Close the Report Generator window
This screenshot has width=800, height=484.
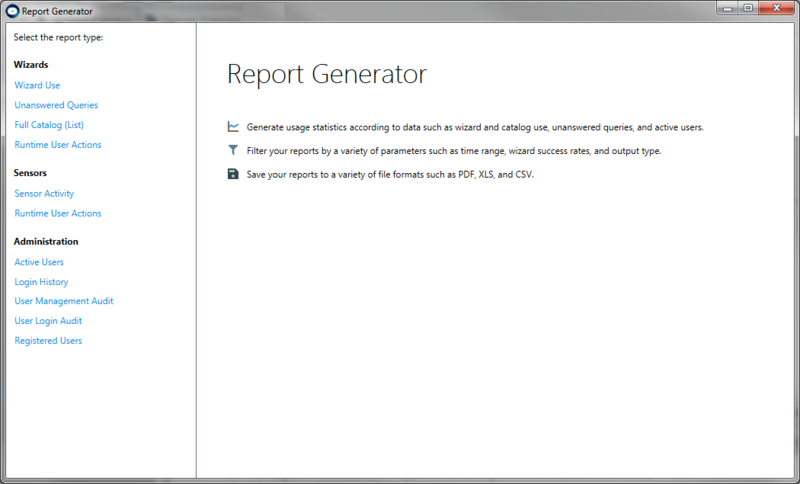pos(777,8)
